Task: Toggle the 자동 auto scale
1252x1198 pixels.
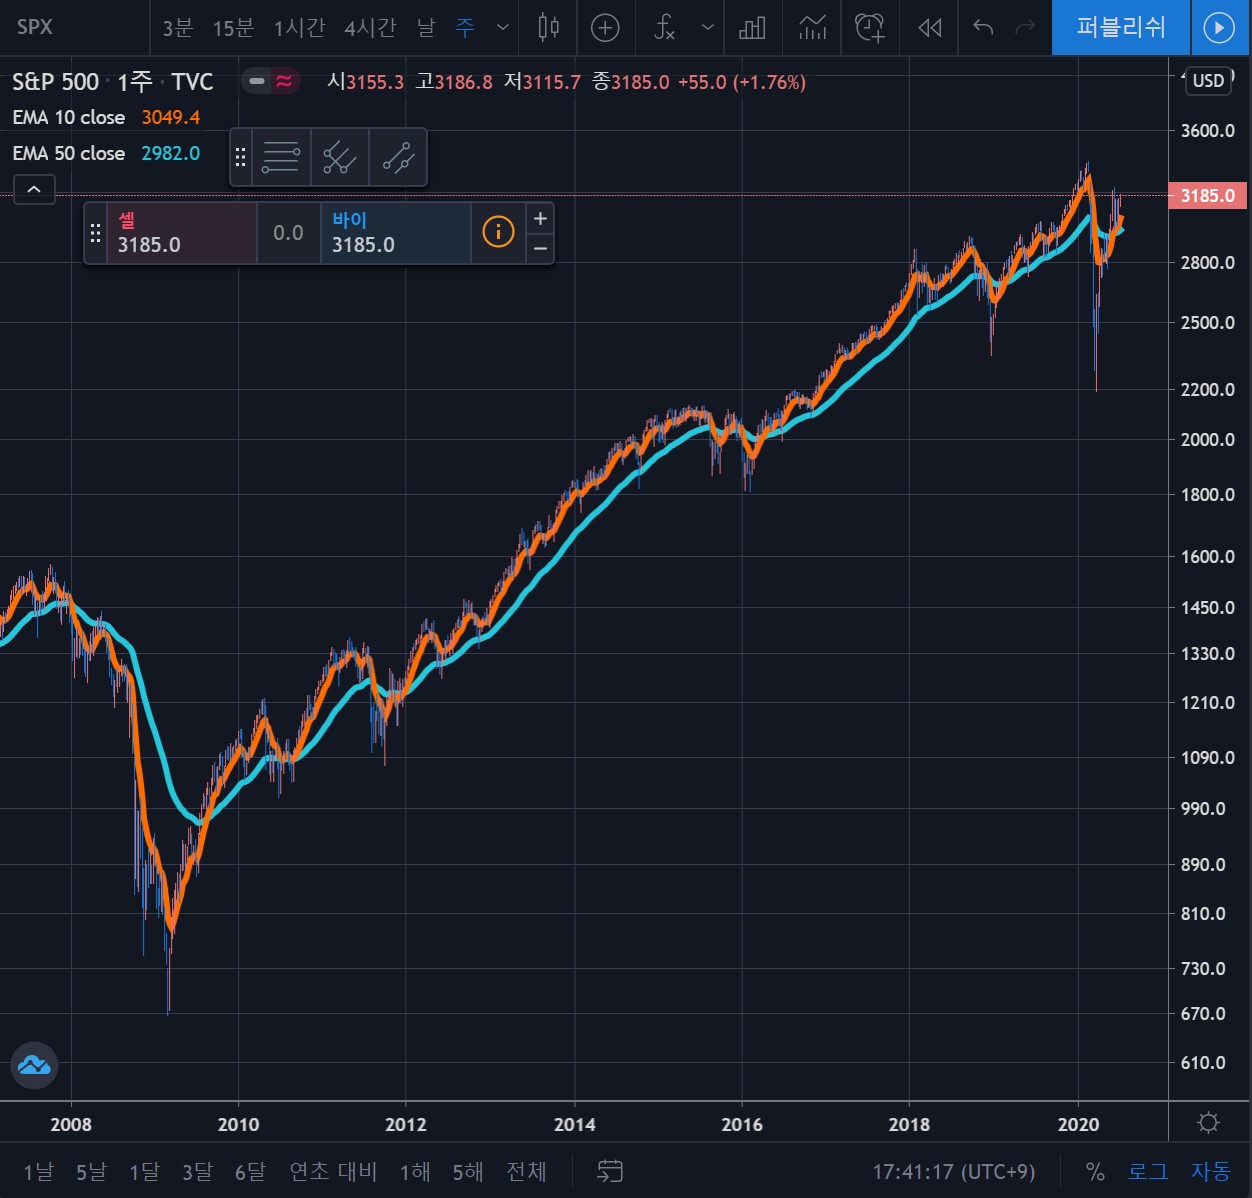Action: pyautogui.click(x=1211, y=1171)
